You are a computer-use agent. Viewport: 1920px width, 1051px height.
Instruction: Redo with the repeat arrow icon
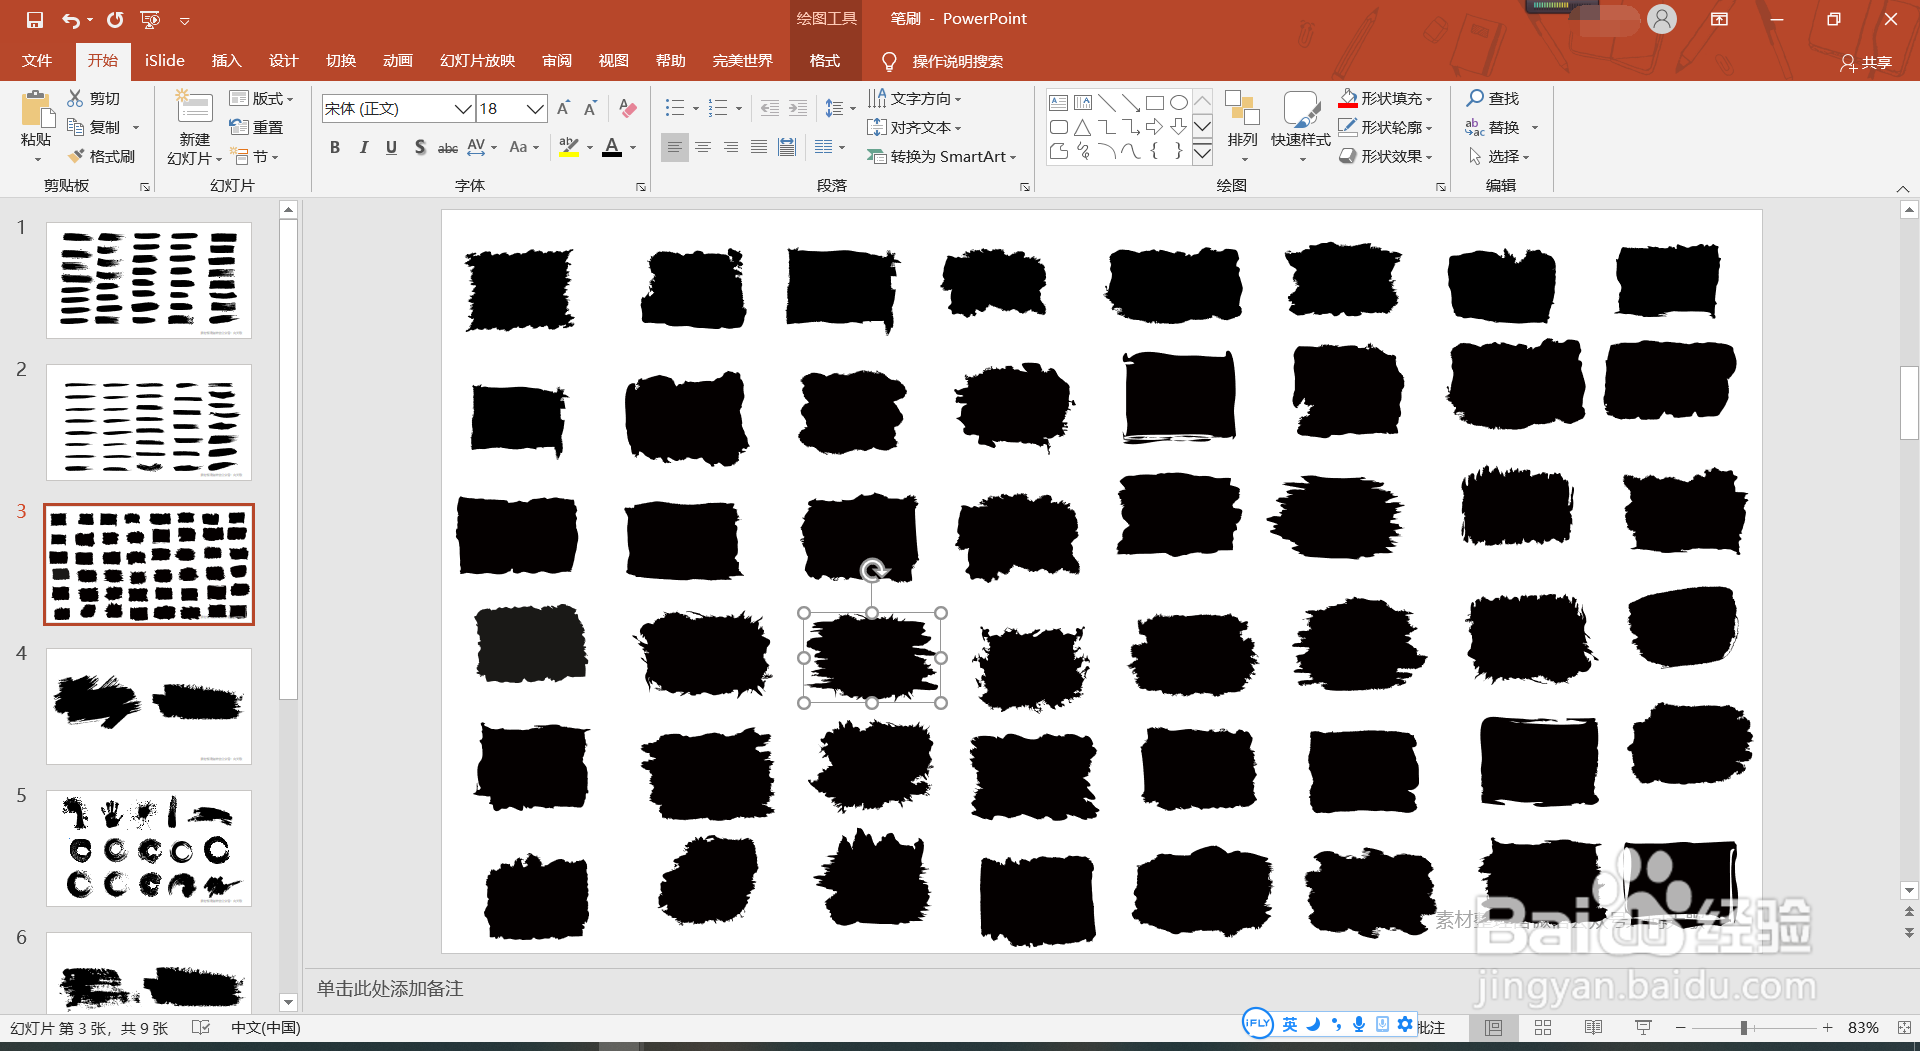click(115, 20)
